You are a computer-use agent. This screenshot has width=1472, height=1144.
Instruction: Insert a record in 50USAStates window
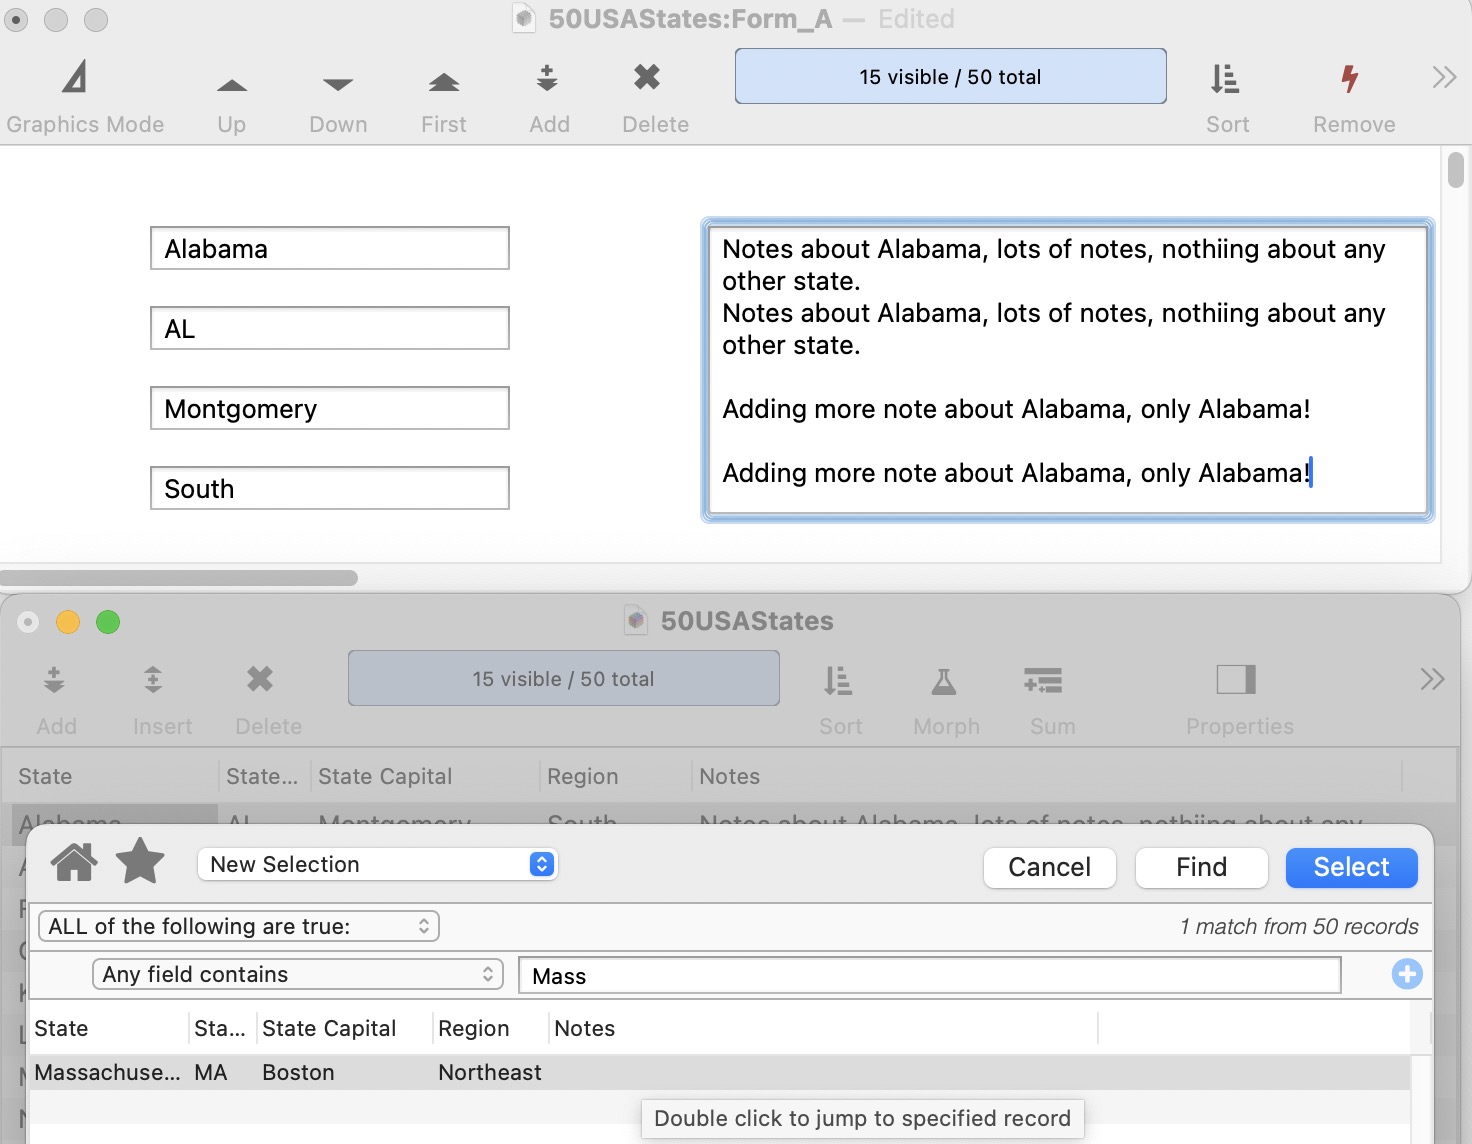tap(153, 680)
